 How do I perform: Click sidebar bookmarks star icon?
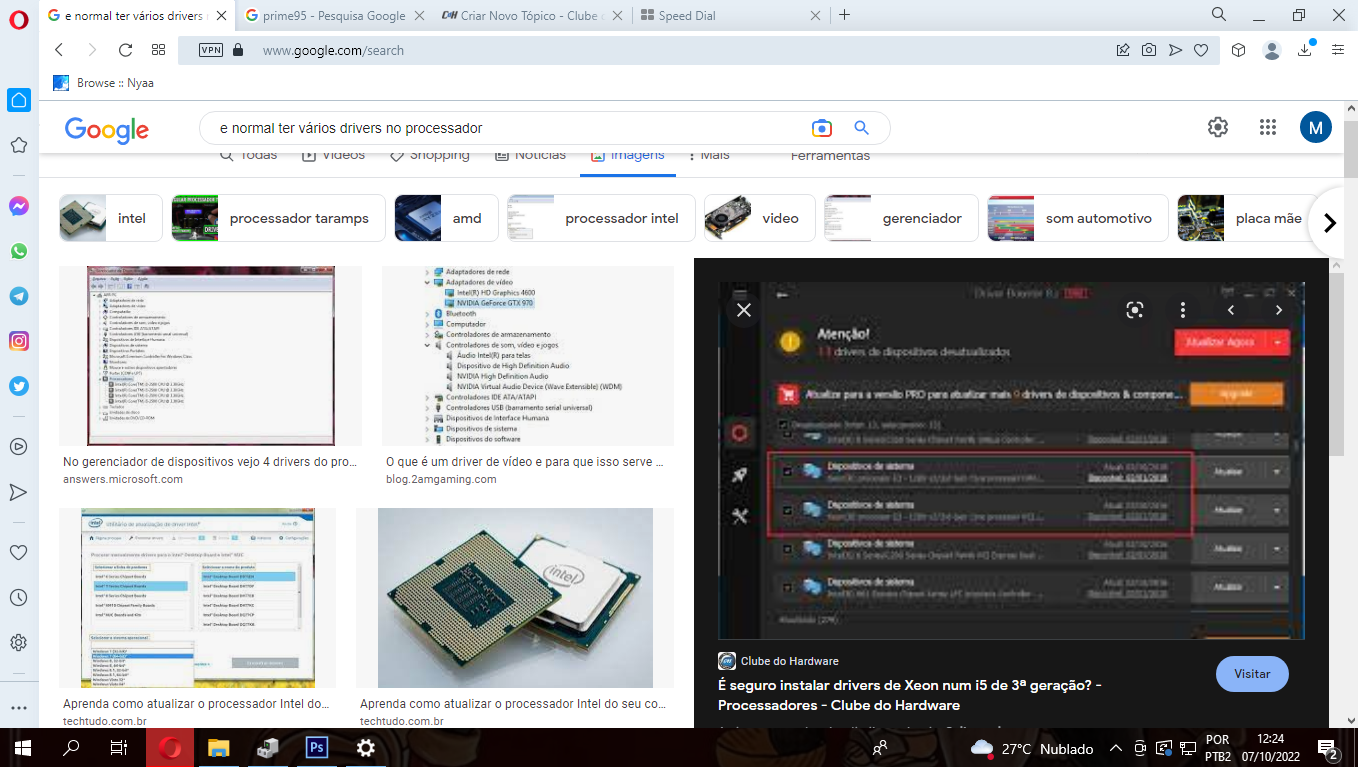[18, 145]
